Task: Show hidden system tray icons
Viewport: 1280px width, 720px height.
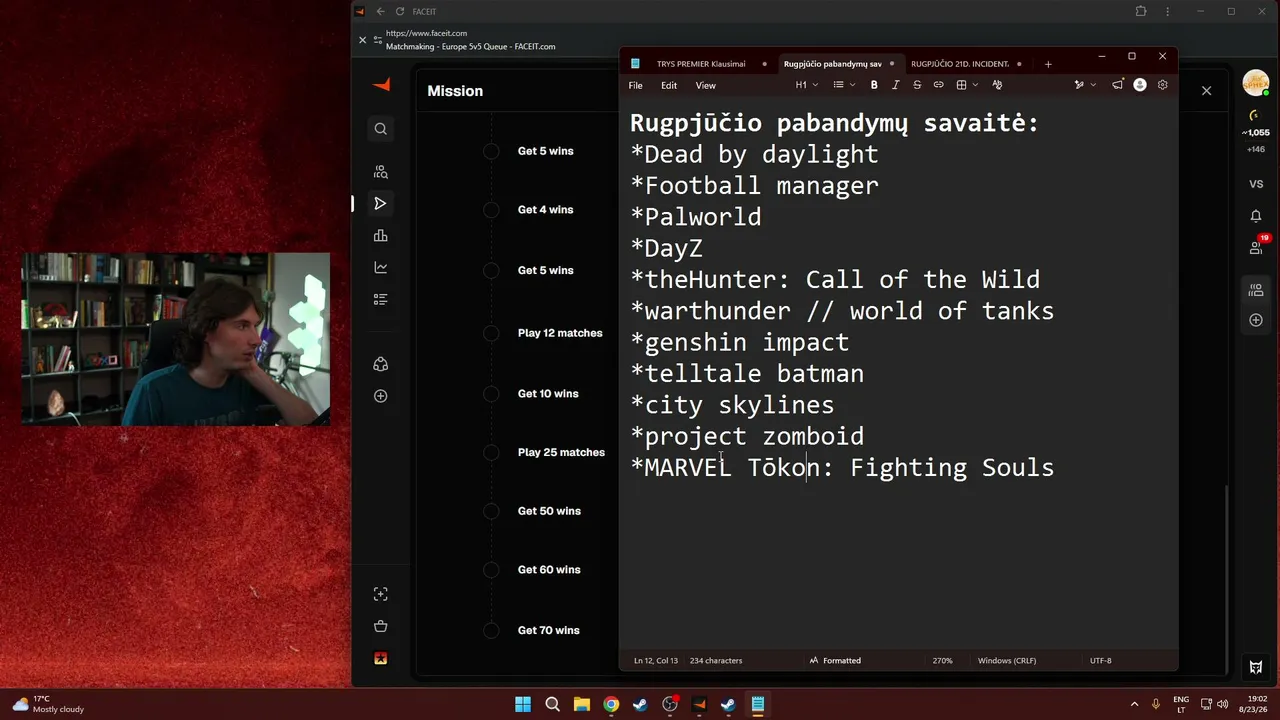Action: [x=1134, y=704]
